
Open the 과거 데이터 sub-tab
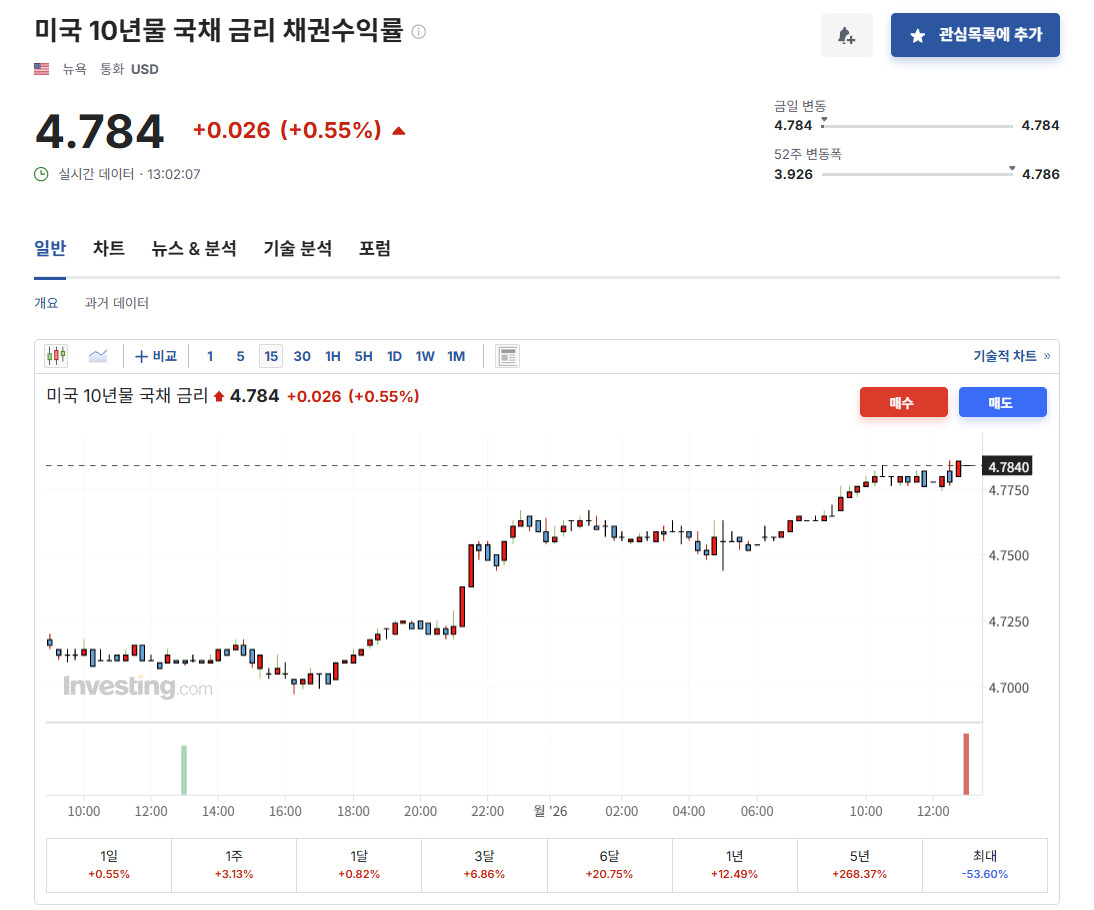(117, 303)
